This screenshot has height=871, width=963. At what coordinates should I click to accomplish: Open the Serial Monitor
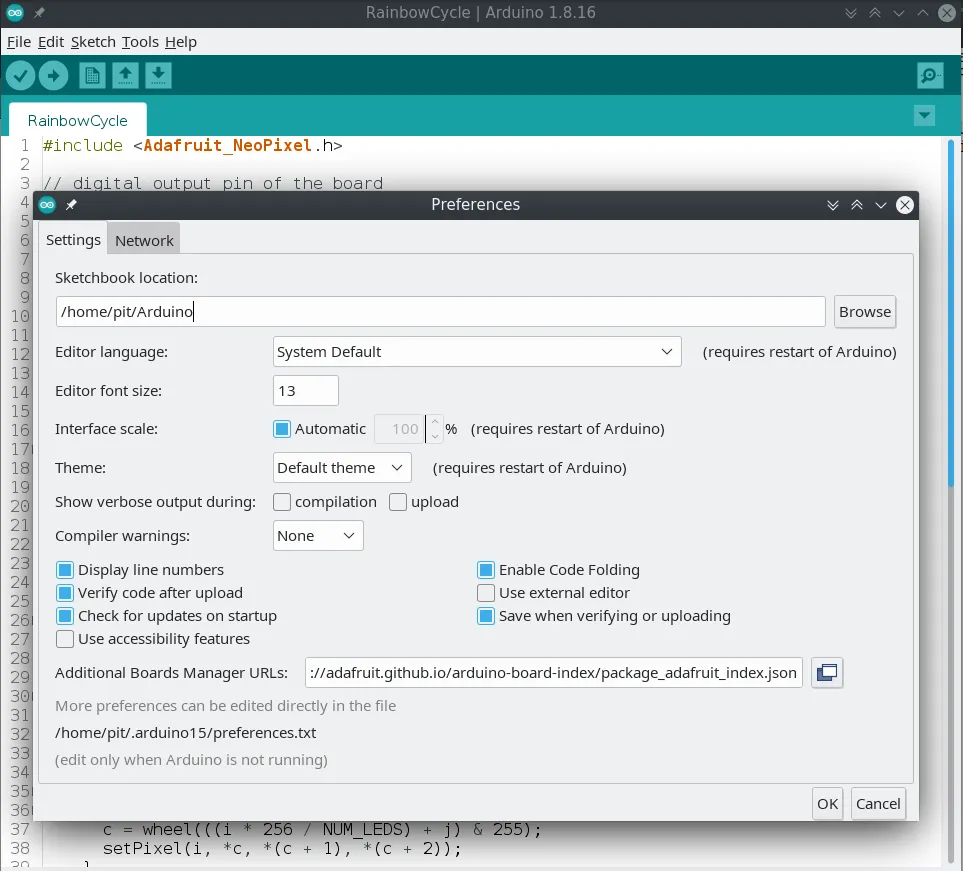(930, 75)
